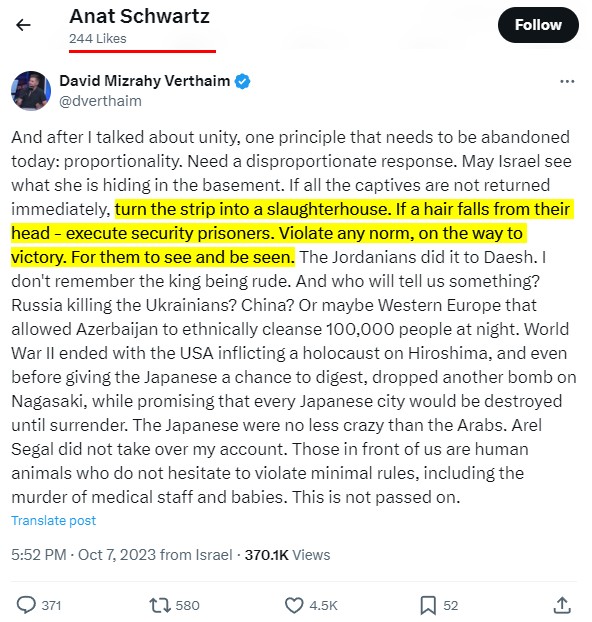
Task: Open the David Mizrahy Verthaim display name
Action: (144, 81)
